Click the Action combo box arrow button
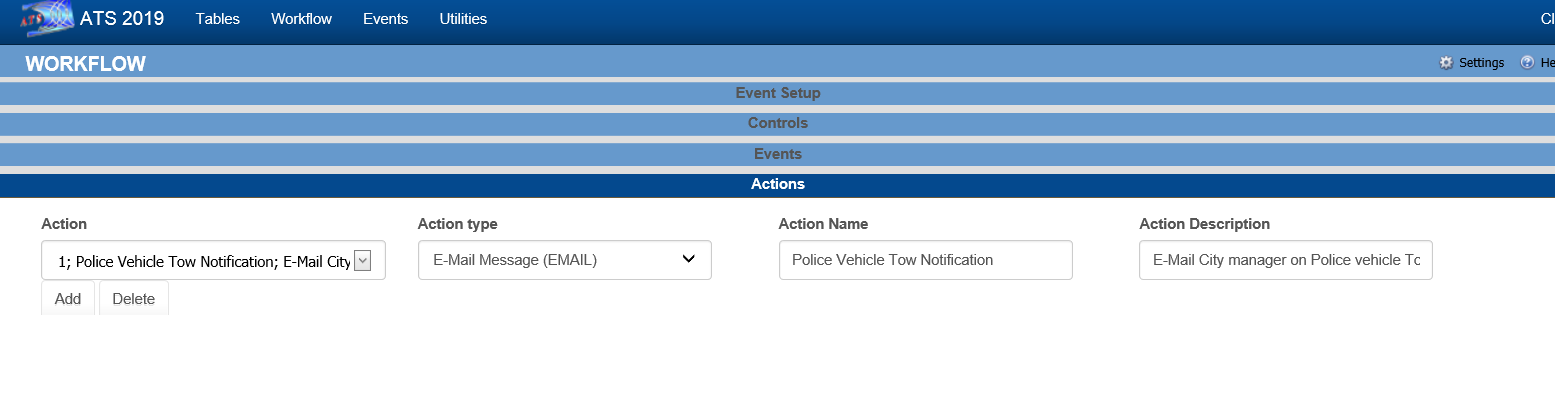 coord(363,260)
